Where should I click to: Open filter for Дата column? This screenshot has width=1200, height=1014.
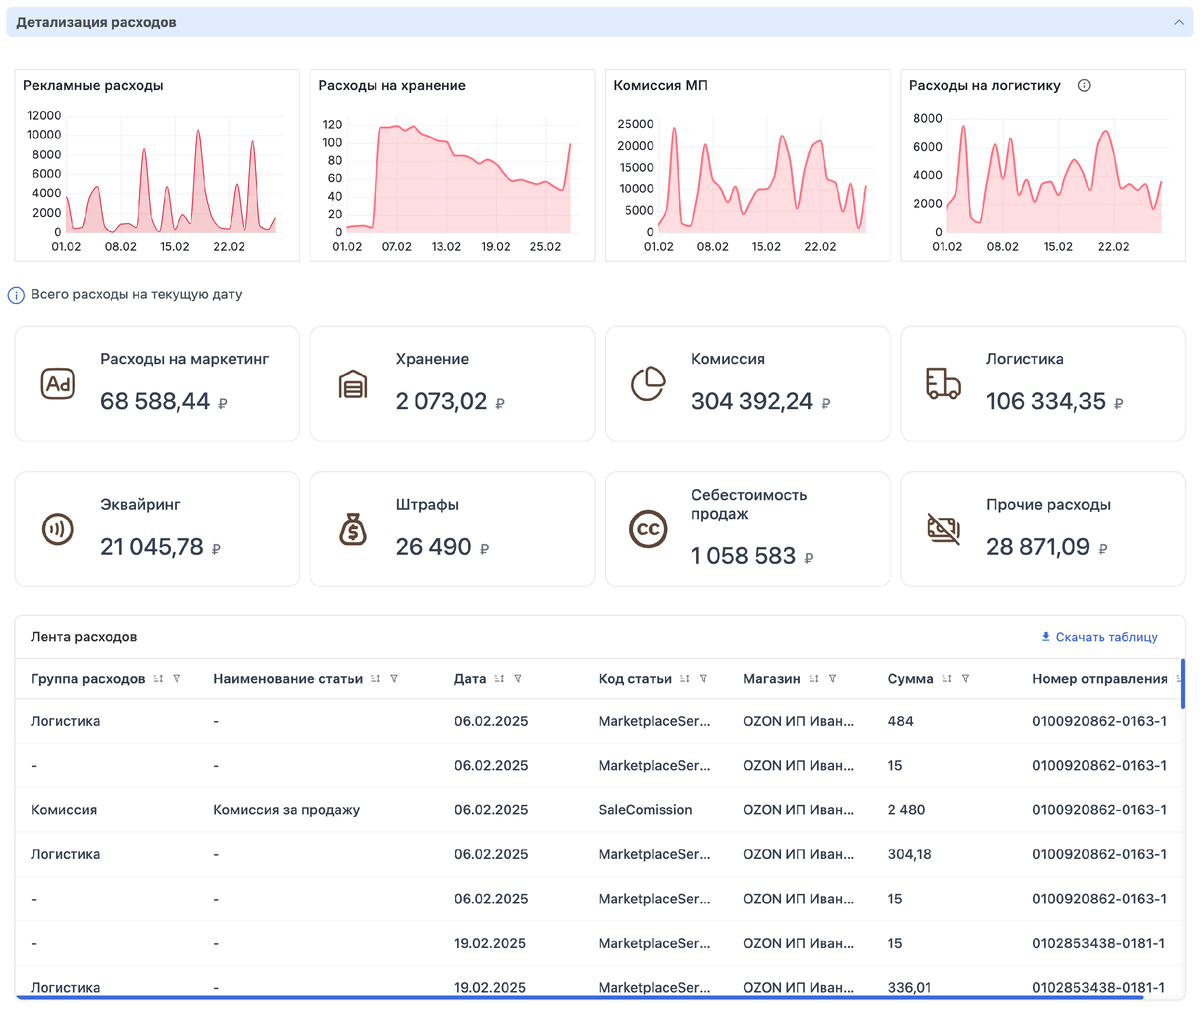(x=518, y=679)
